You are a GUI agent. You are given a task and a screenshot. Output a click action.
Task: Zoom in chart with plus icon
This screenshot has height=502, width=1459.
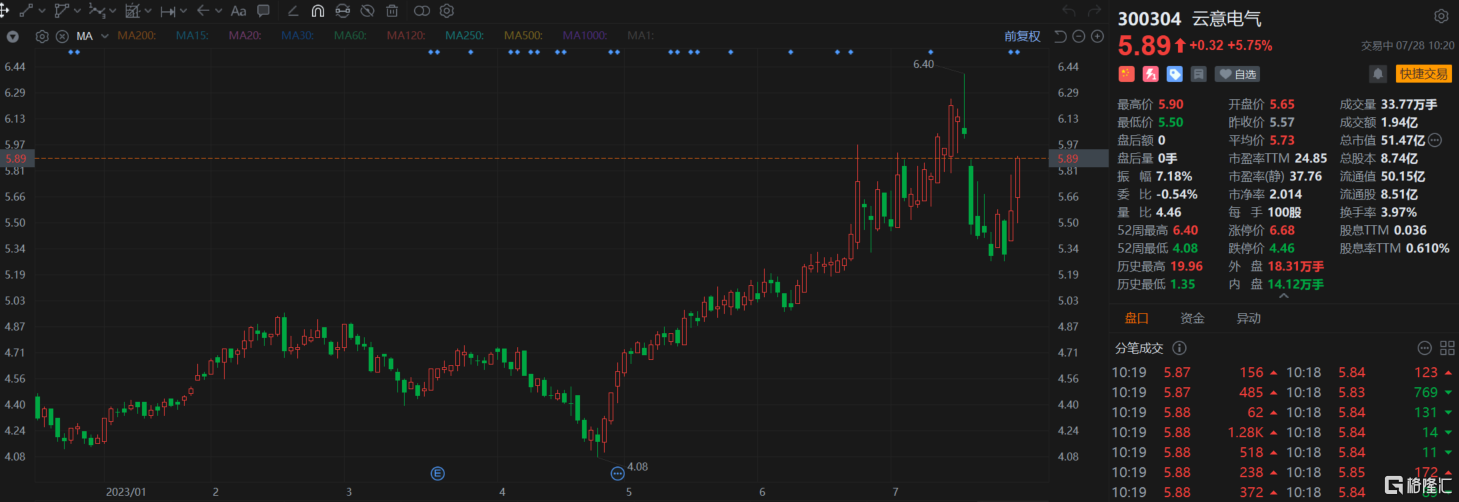point(1097,36)
